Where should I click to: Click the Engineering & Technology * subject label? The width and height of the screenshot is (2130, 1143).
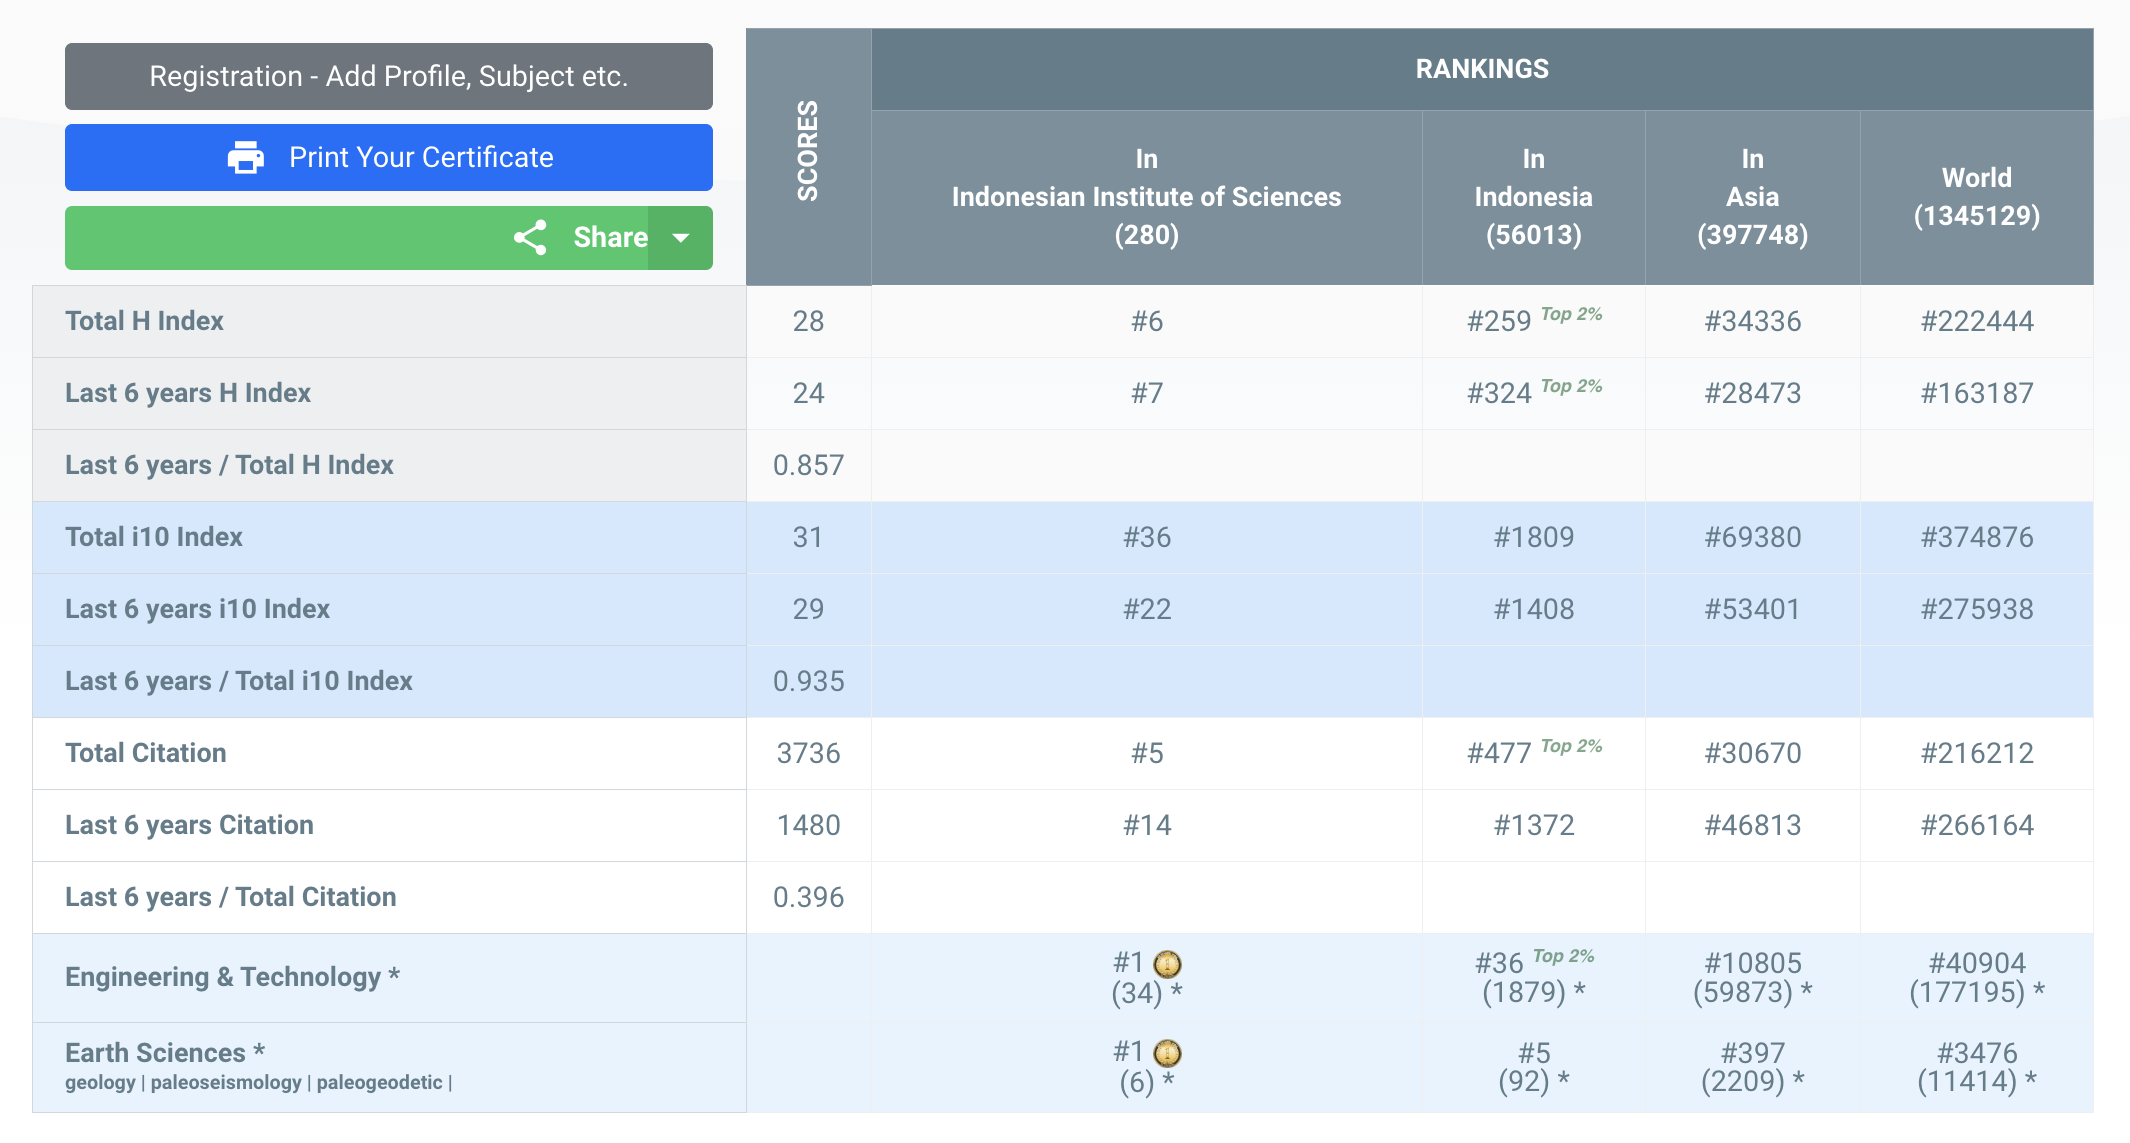[x=233, y=977]
